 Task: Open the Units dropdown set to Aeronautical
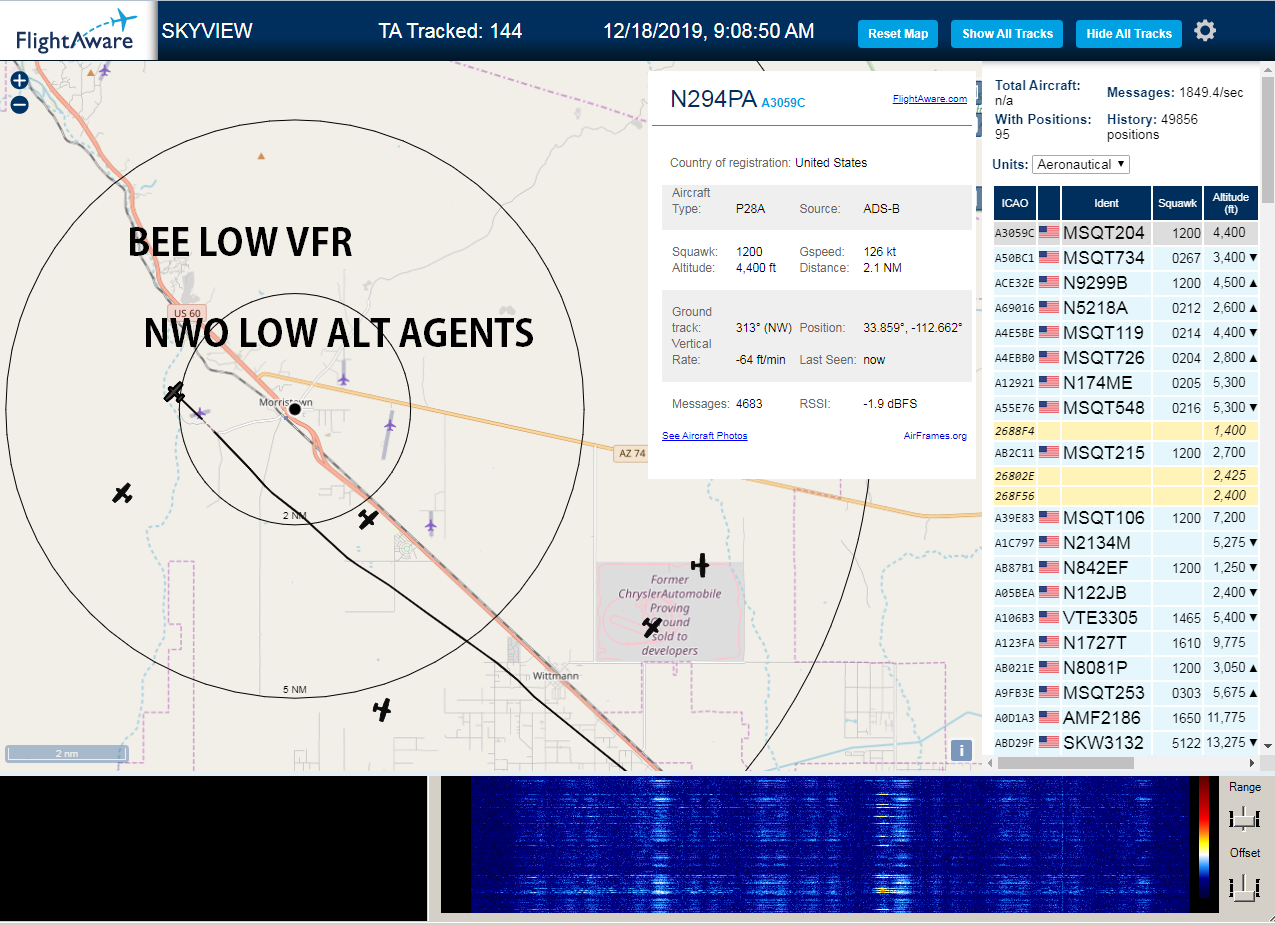click(1081, 164)
